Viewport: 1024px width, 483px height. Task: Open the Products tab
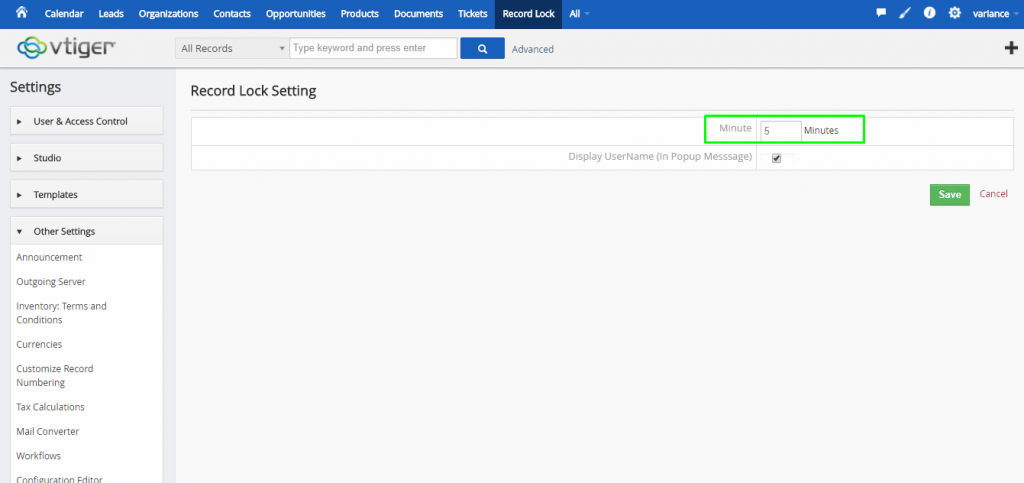coord(360,14)
